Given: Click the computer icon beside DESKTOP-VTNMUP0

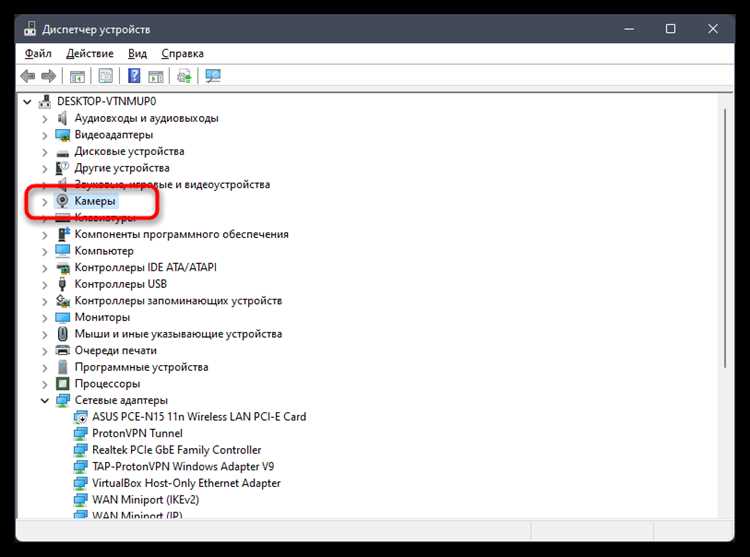Looking at the screenshot, I should tap(45, 101).
